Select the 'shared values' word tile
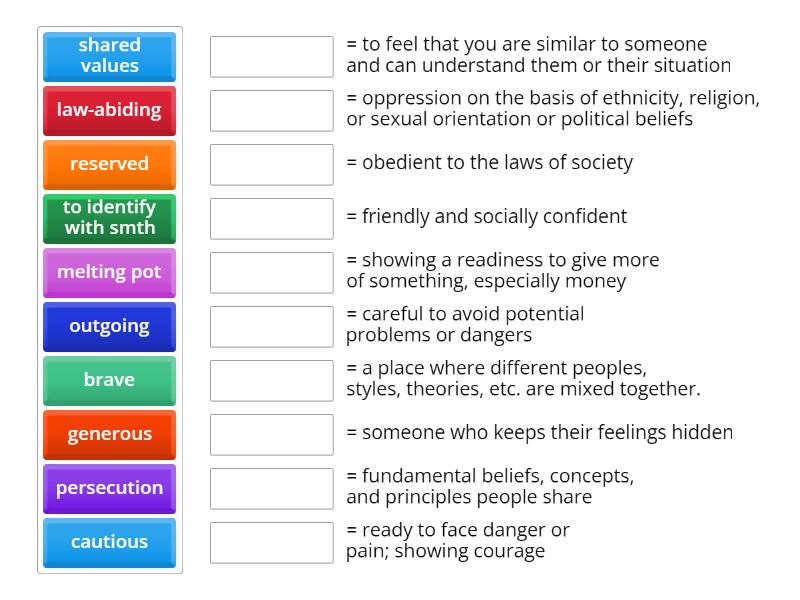This screenshot has width=800, height=600. (x=109, y=56)
